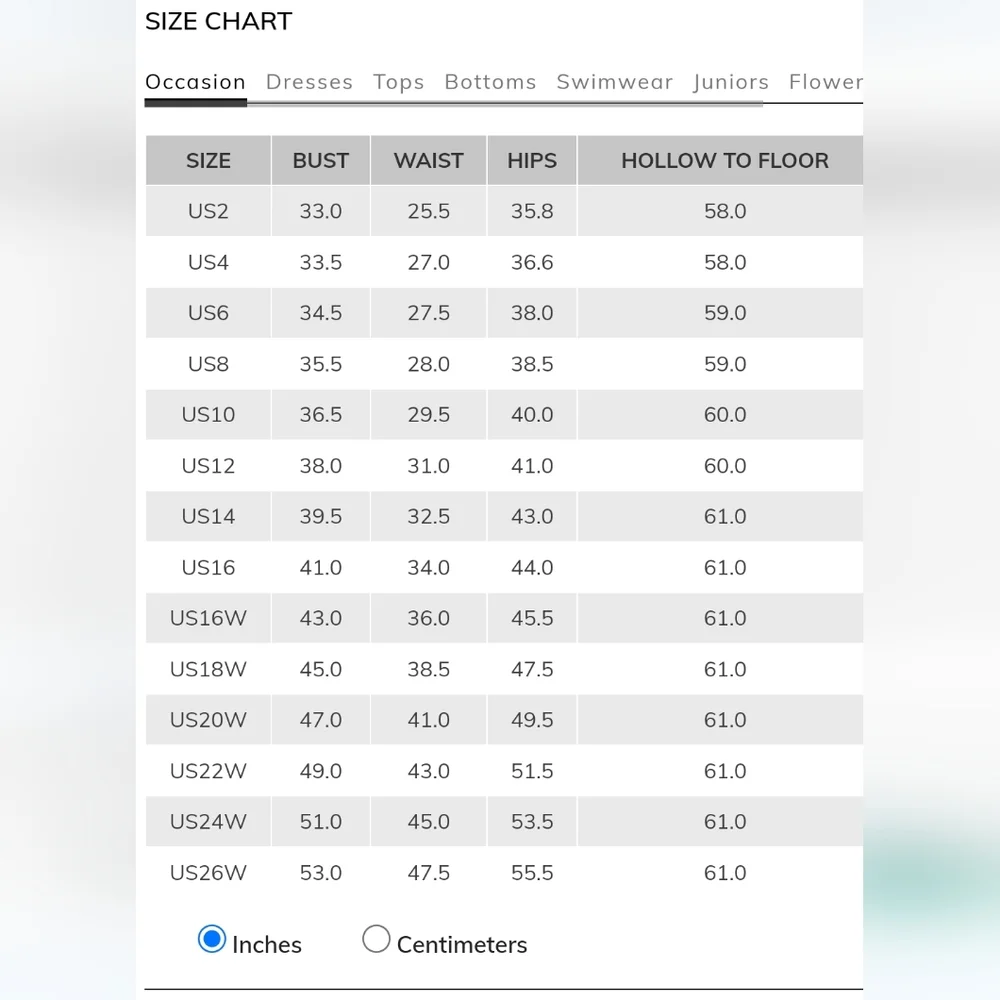The image size is (1000, 1000).
Task: Select the Juniors tab
Action: 730,82
